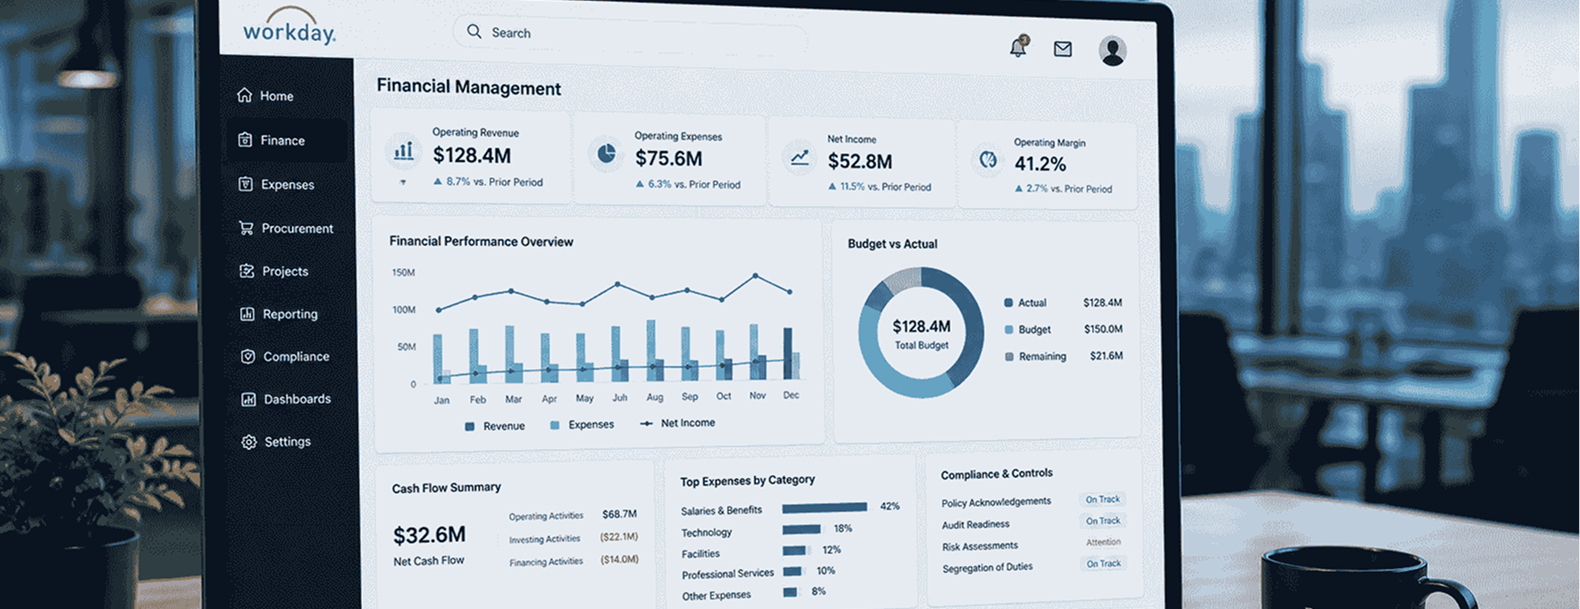Click inside the Search field
1580x609 pixels.
point(630,34)
